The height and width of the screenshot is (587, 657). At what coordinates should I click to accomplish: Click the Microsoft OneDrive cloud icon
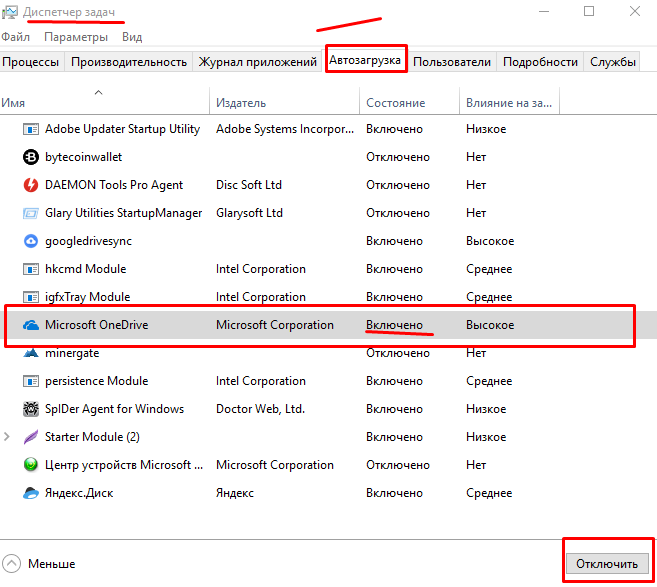click(30, 325)
